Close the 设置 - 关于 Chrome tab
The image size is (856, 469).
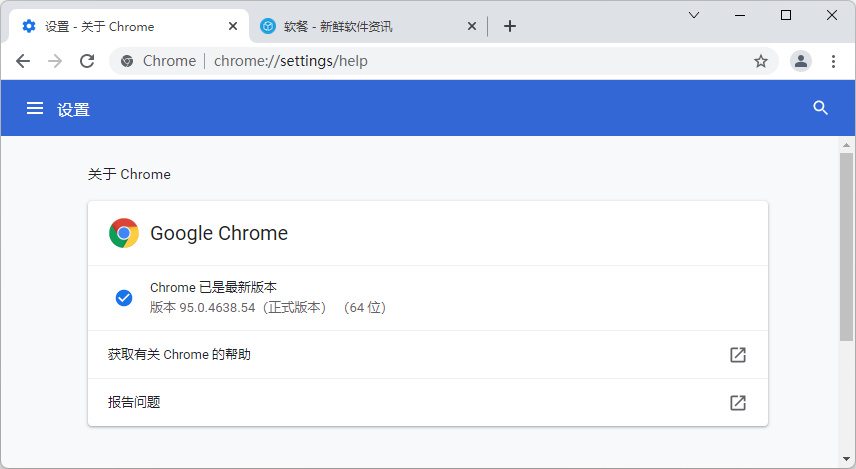[x=233, y=26]
